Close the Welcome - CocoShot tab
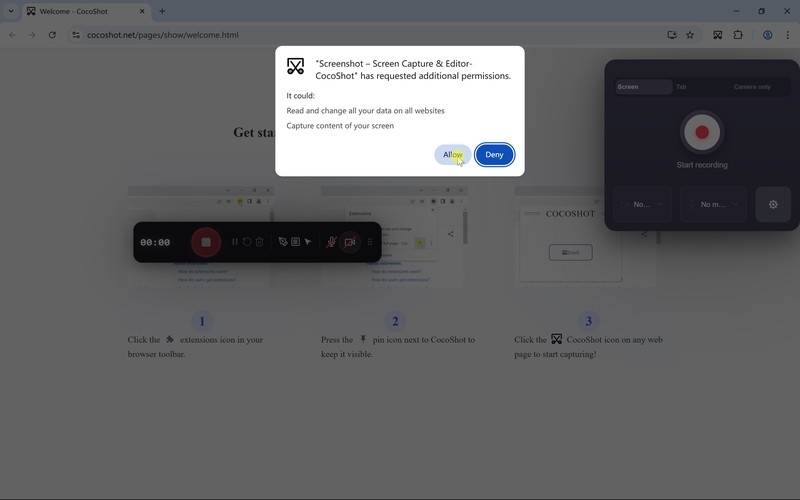This screenshot has height=500, width=800. pos(142,11)
